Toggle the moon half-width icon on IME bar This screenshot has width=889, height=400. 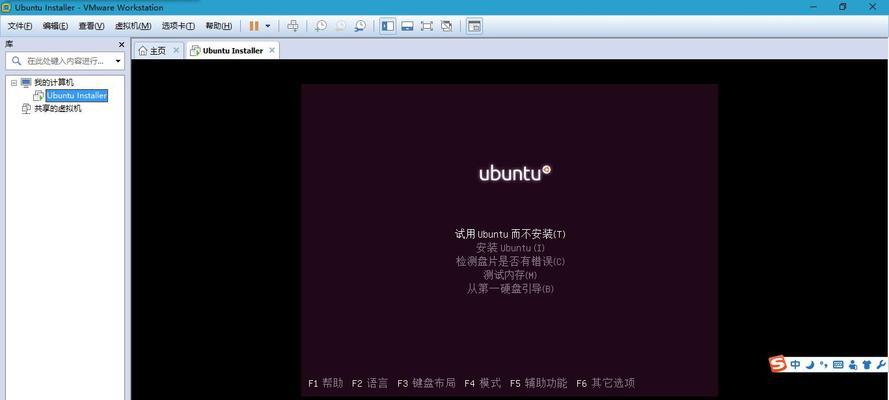[x=810, y=364]
